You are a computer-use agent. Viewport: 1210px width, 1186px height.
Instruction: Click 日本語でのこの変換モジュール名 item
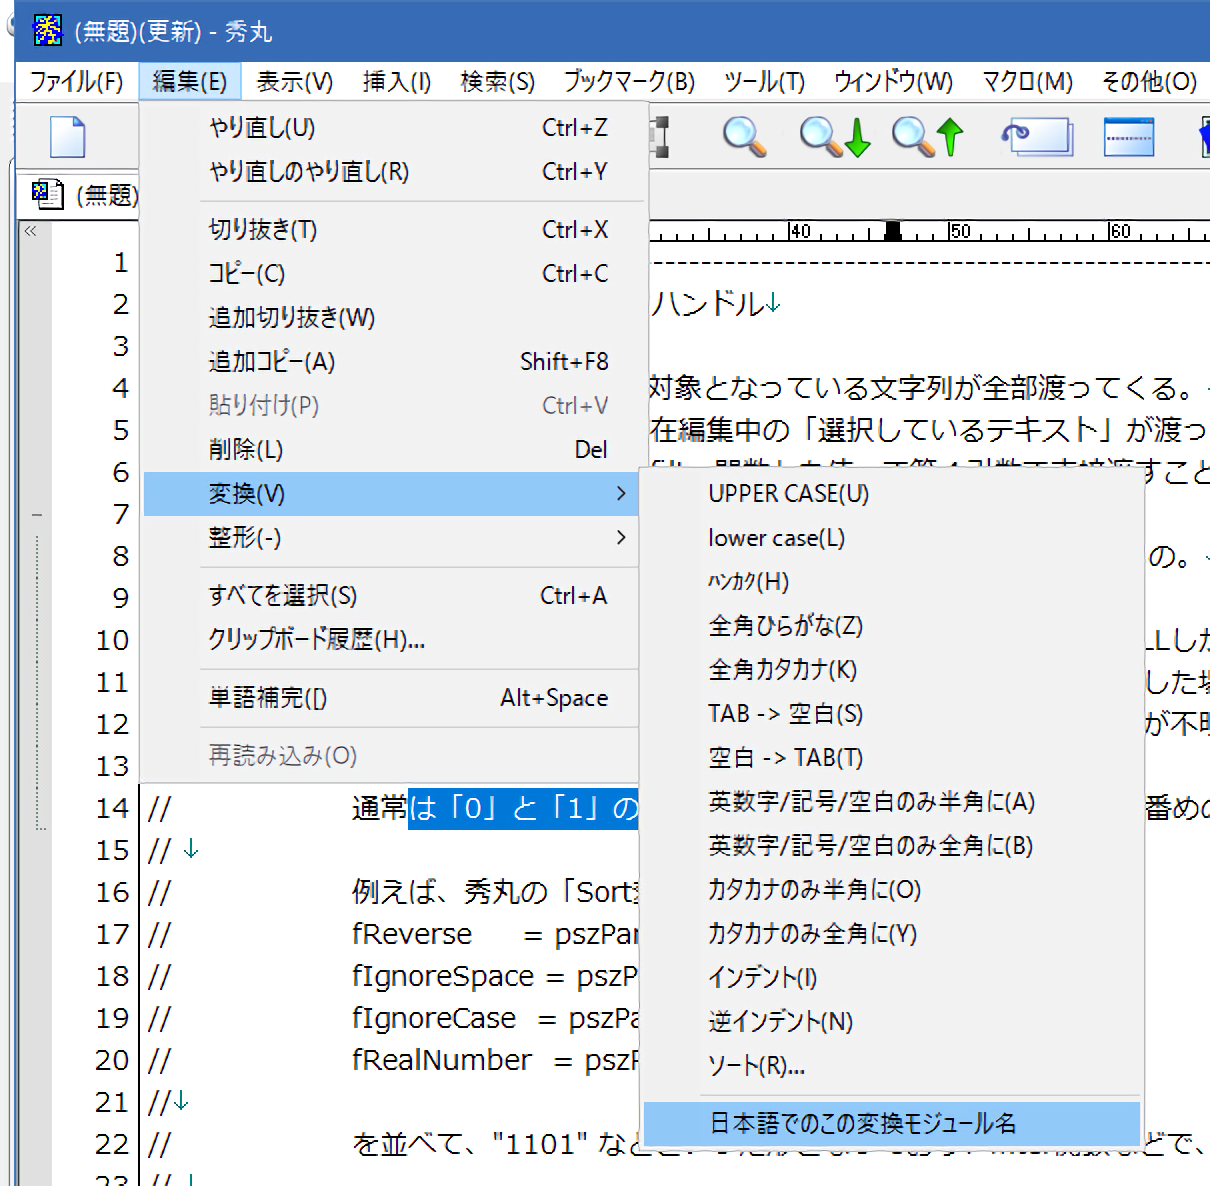pyautogui.click(x=862, y=1123)
